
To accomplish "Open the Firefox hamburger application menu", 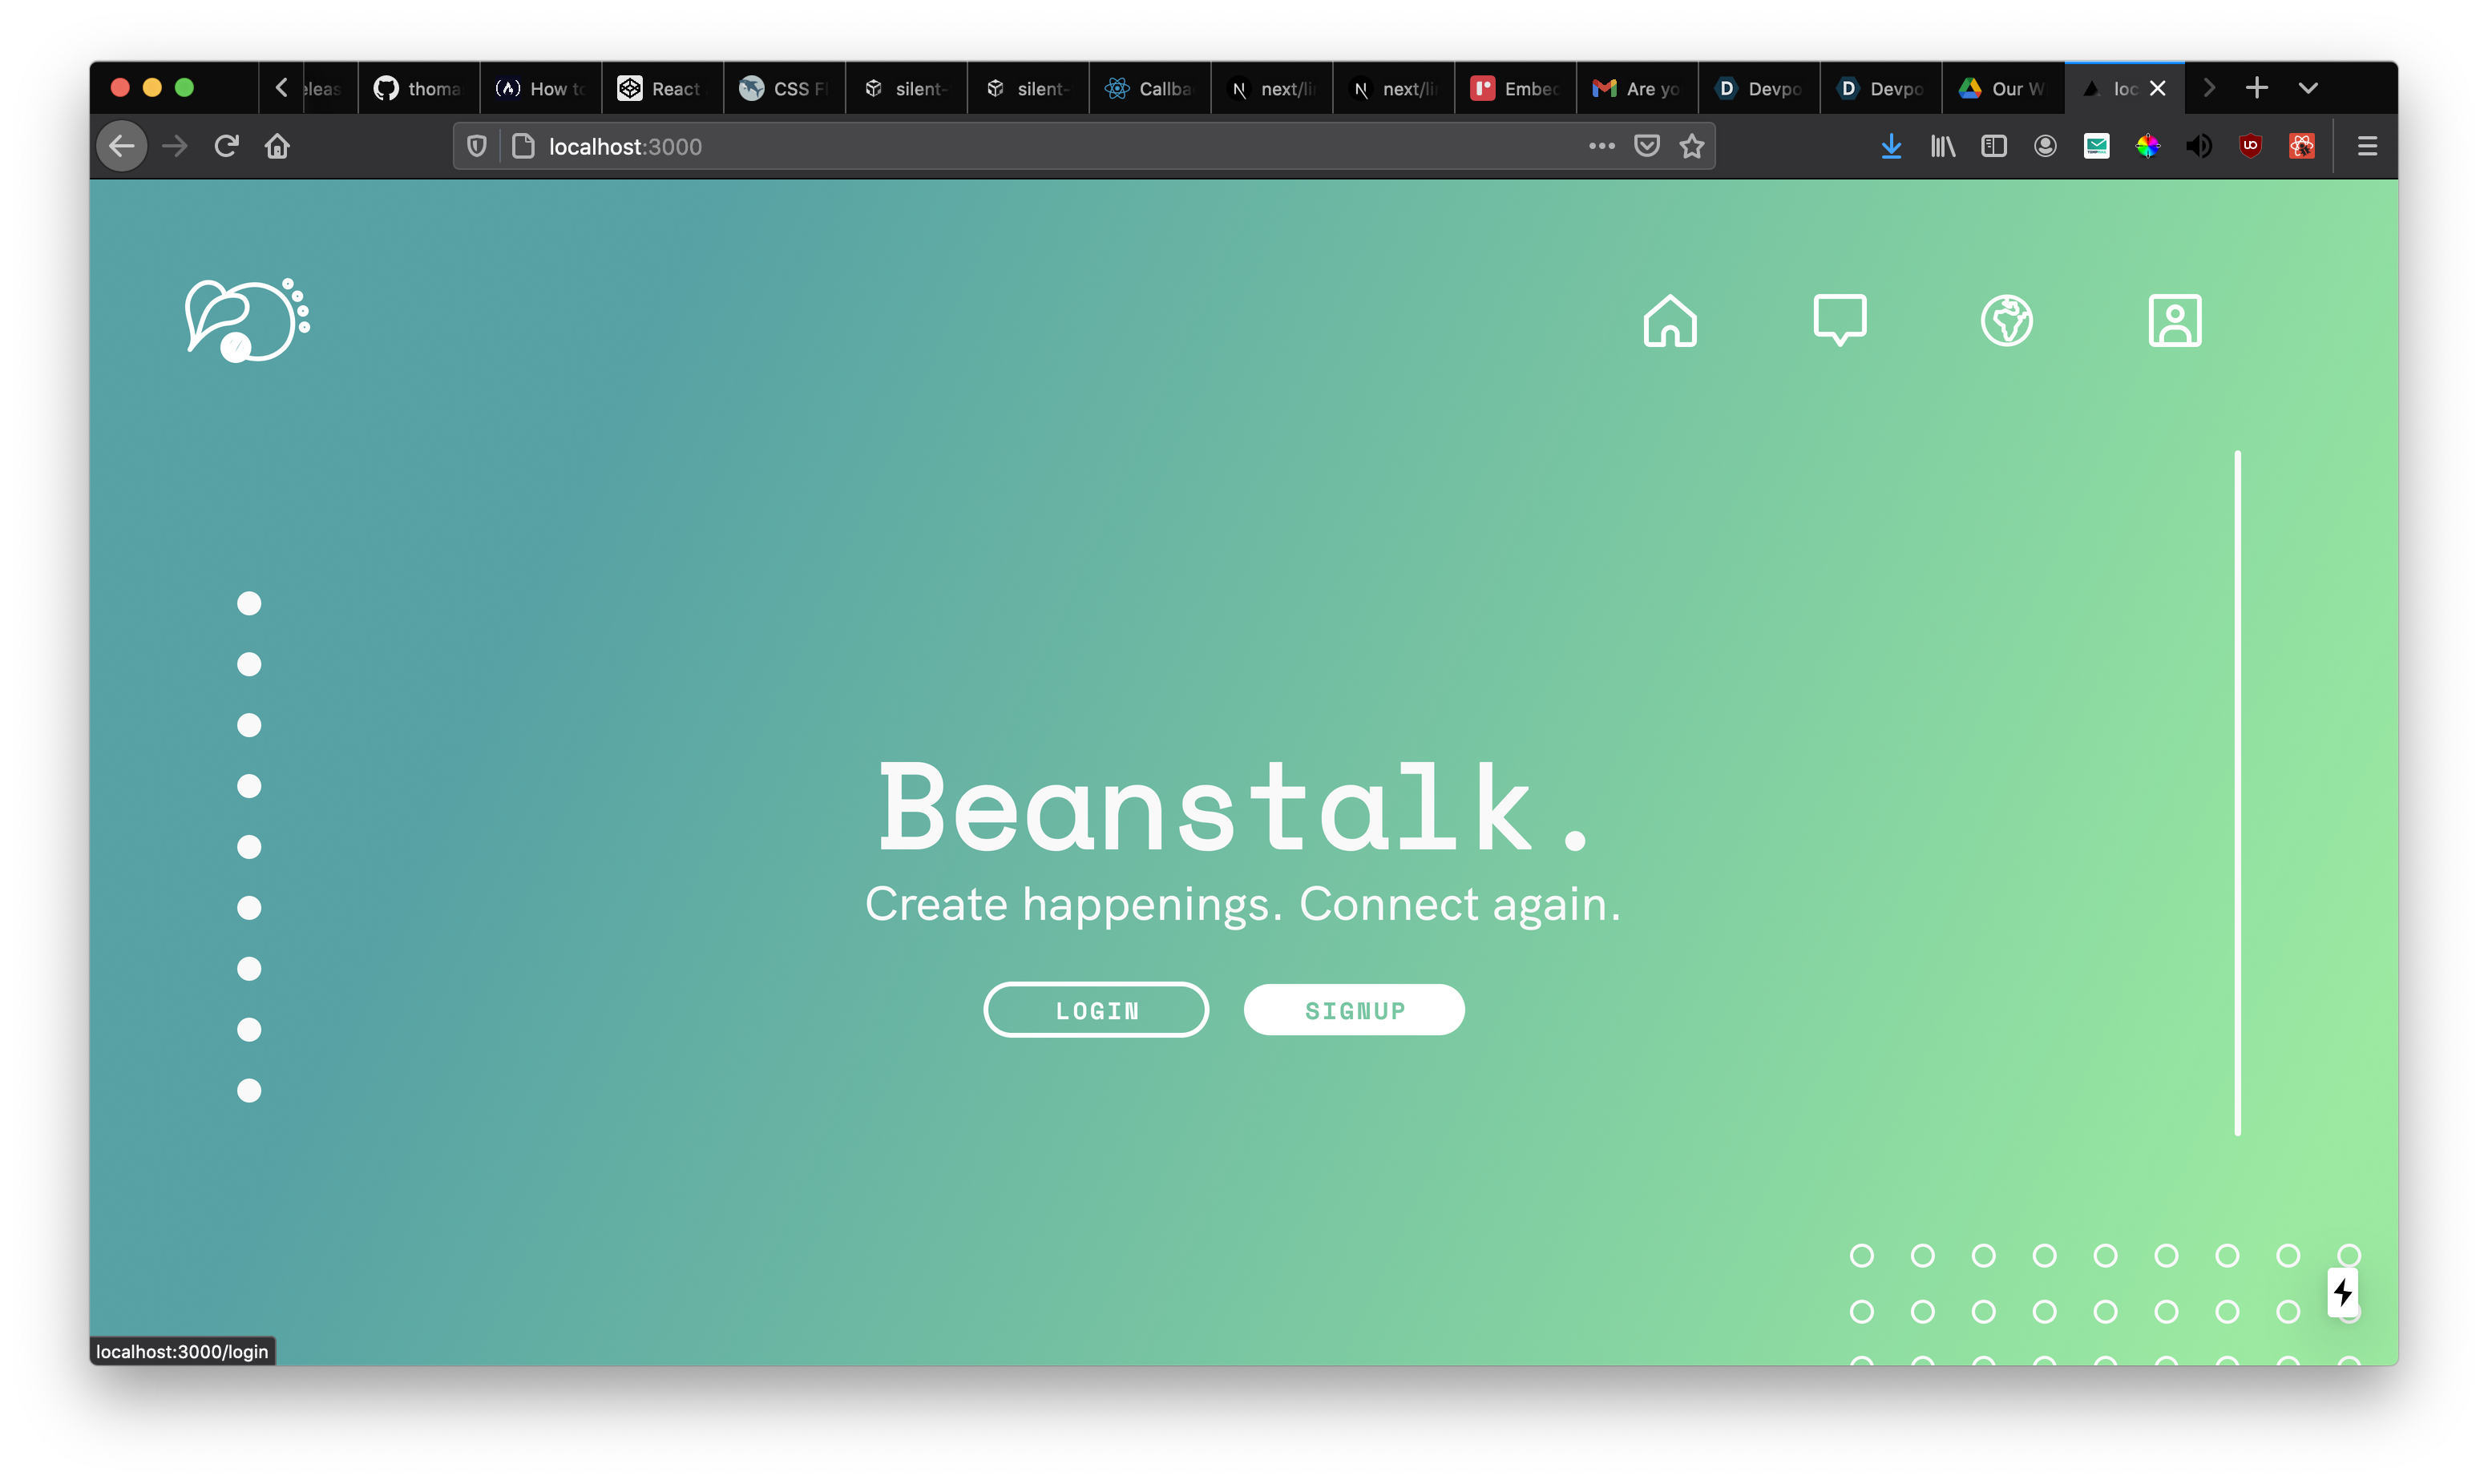I will (x=2366, y=147).
